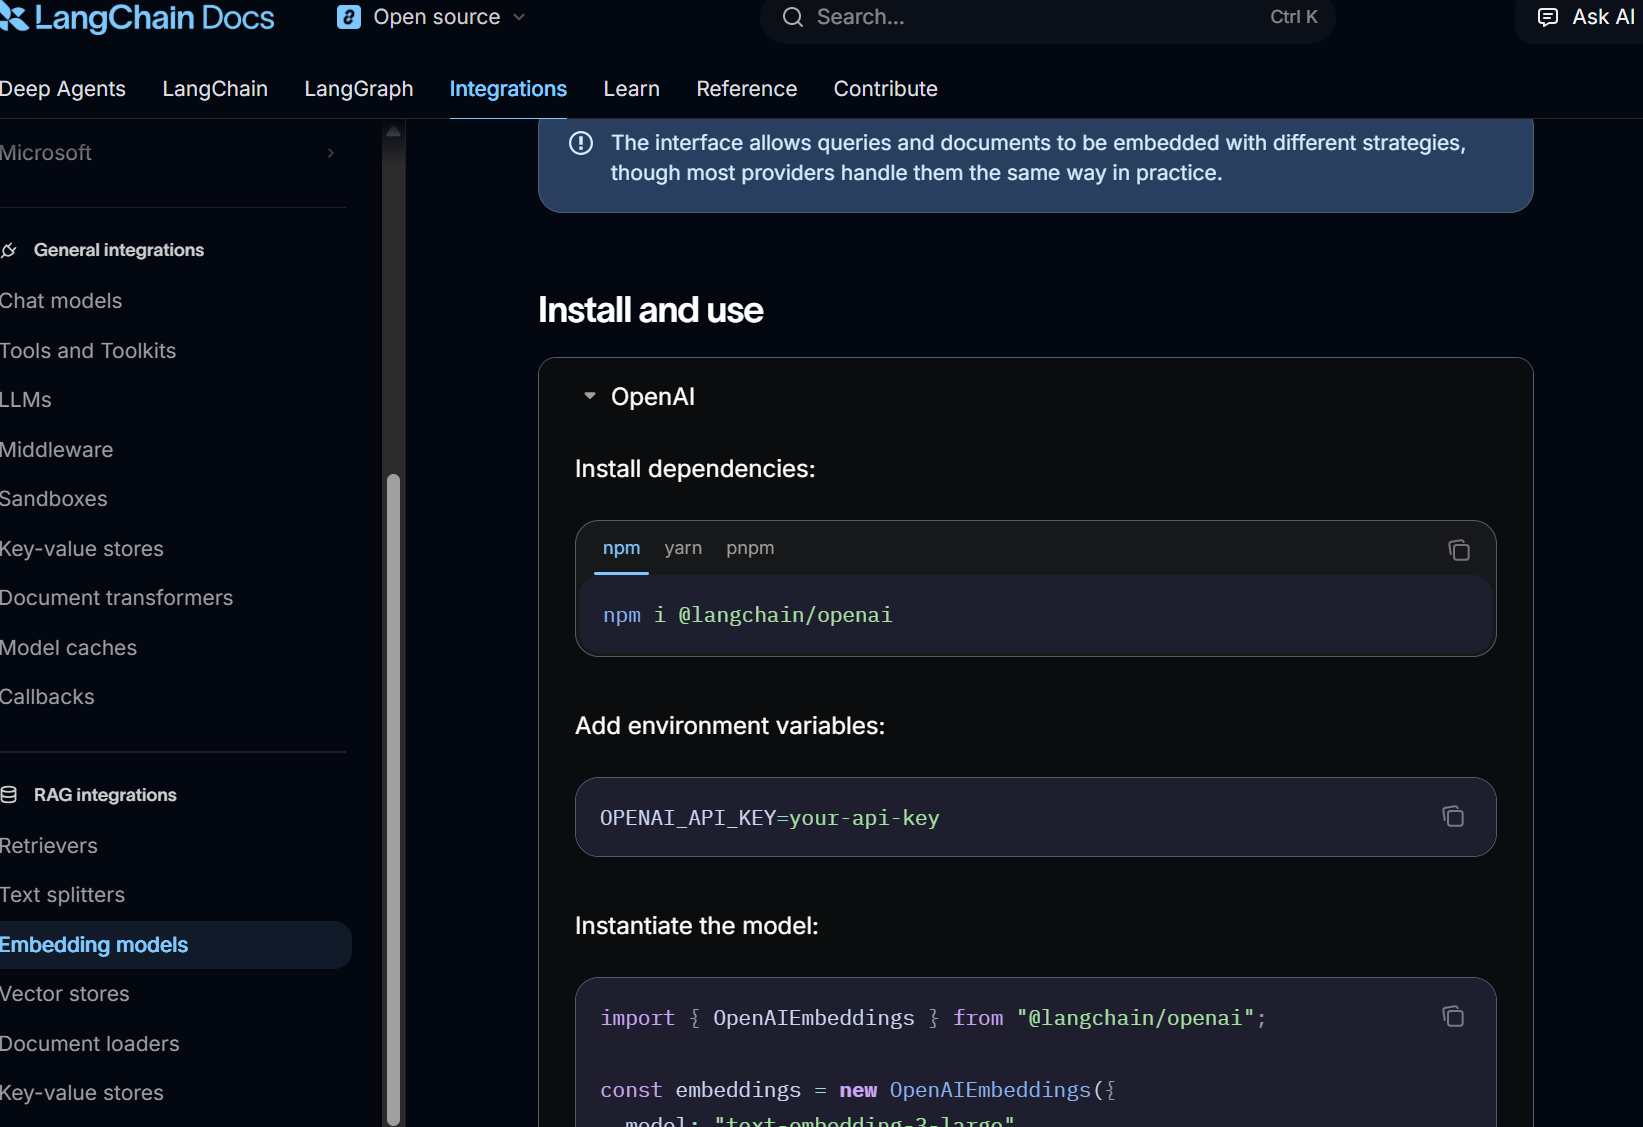Click the npm i @langchain/openai command text
This screenshot has height=1127, width=1643.
pos(748,615)
